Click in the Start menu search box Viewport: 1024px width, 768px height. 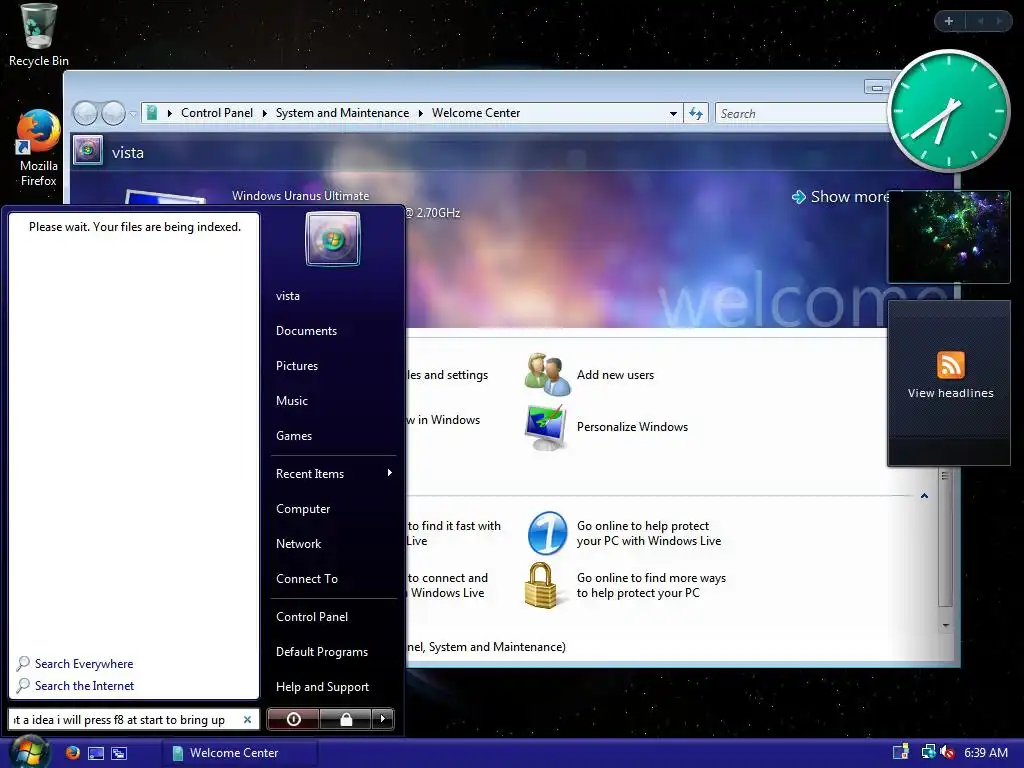(125, 720)
